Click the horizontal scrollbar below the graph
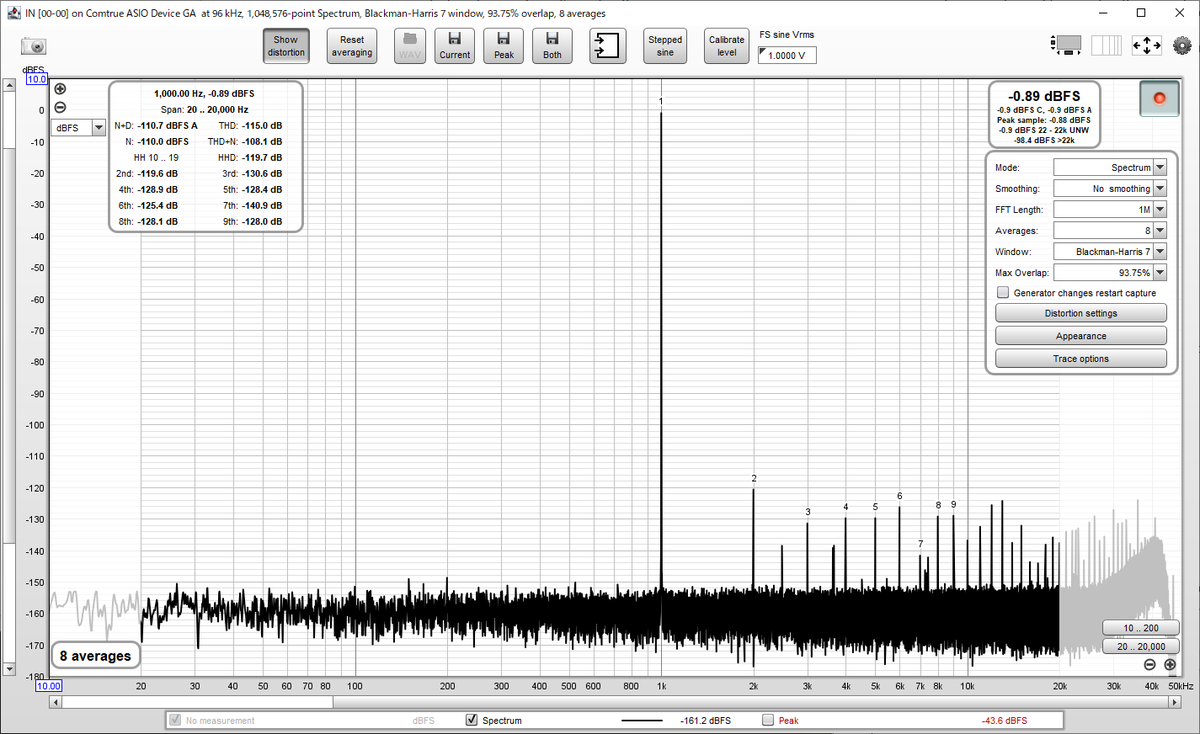Viewport: 1200px width, 734px height. pos(616,701)
